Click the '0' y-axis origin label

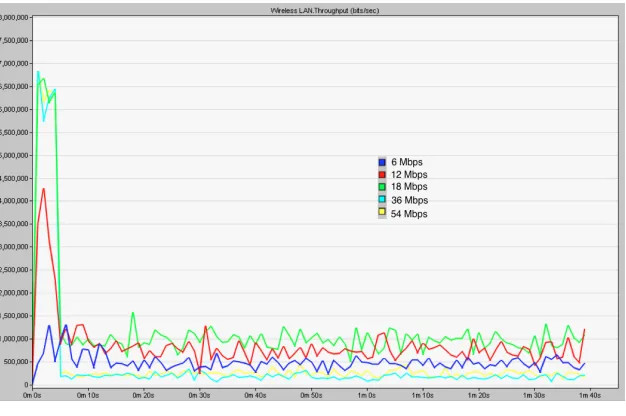27,385
